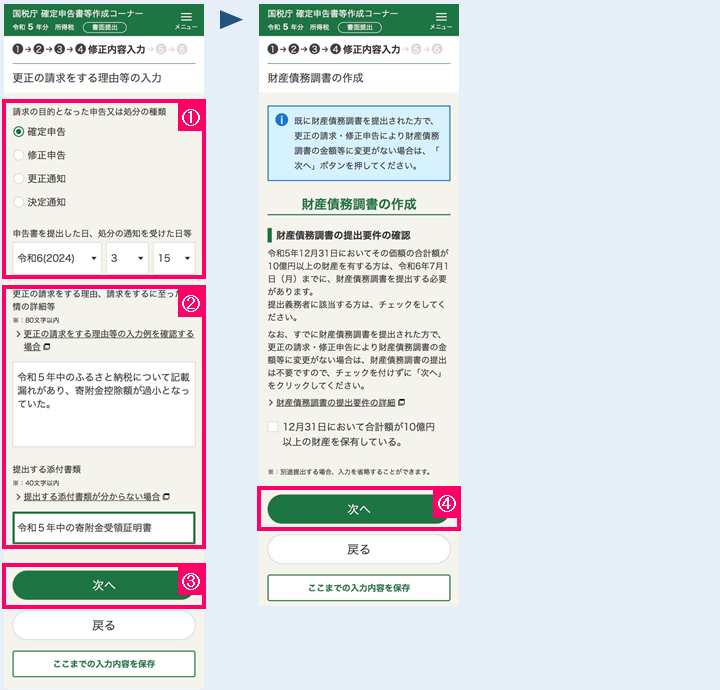Click external-link icon after 添付書類が分からない場合

point(167,496)
